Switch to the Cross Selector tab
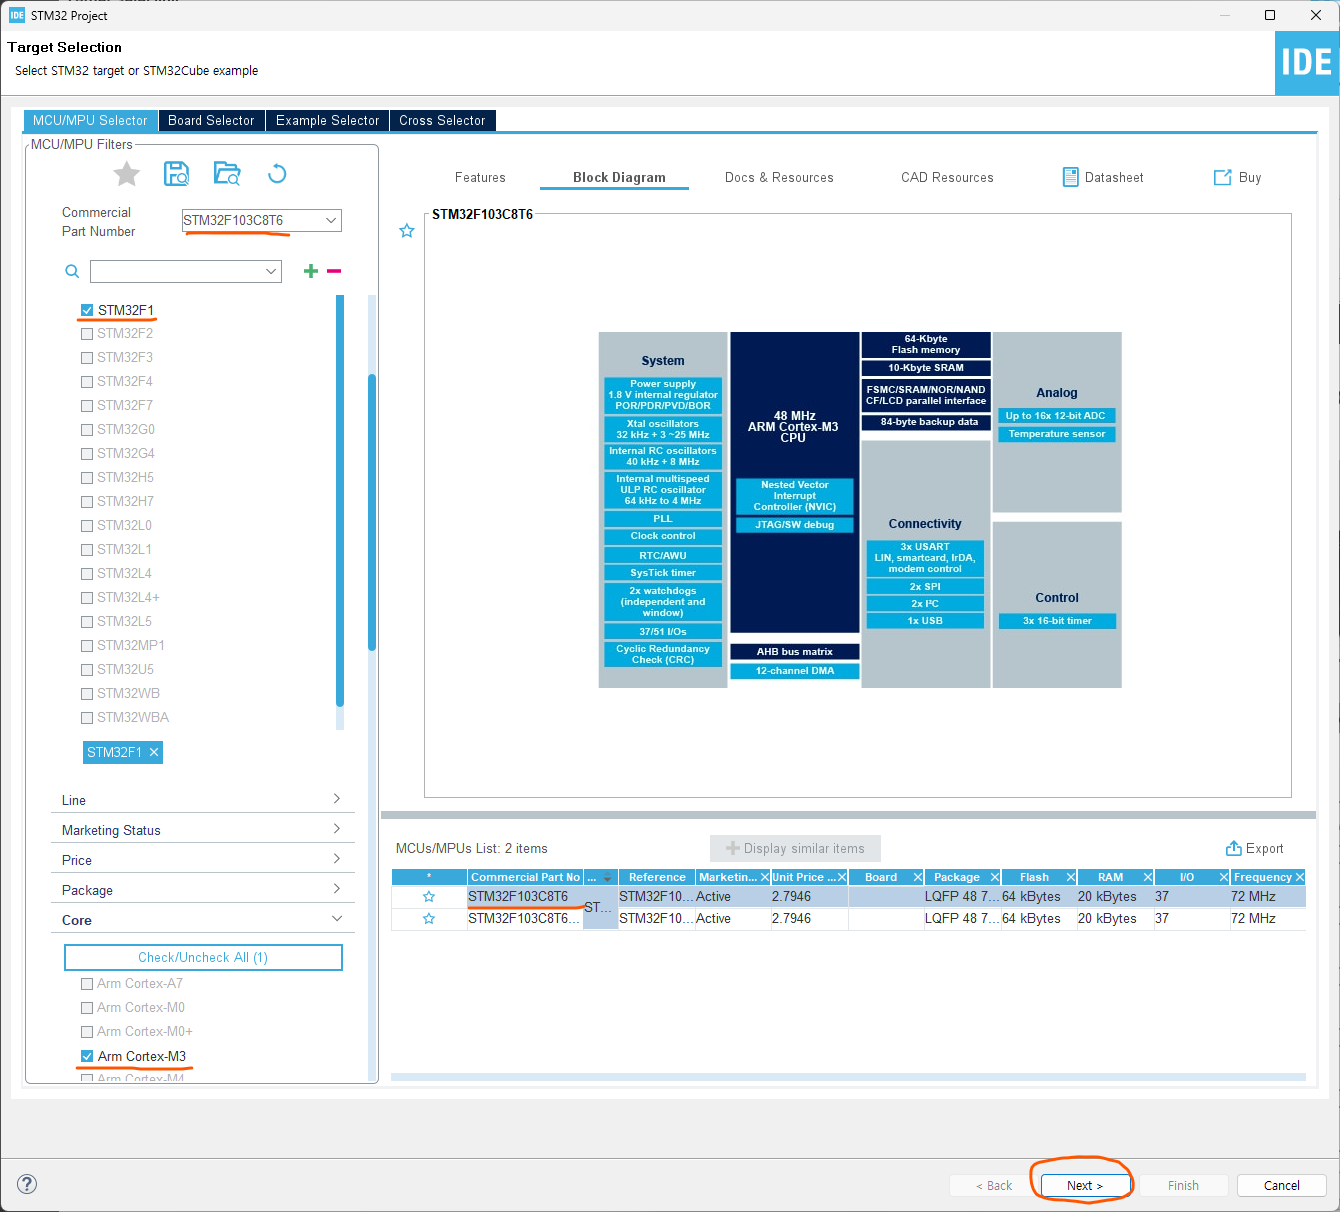 tap(442, 120)
